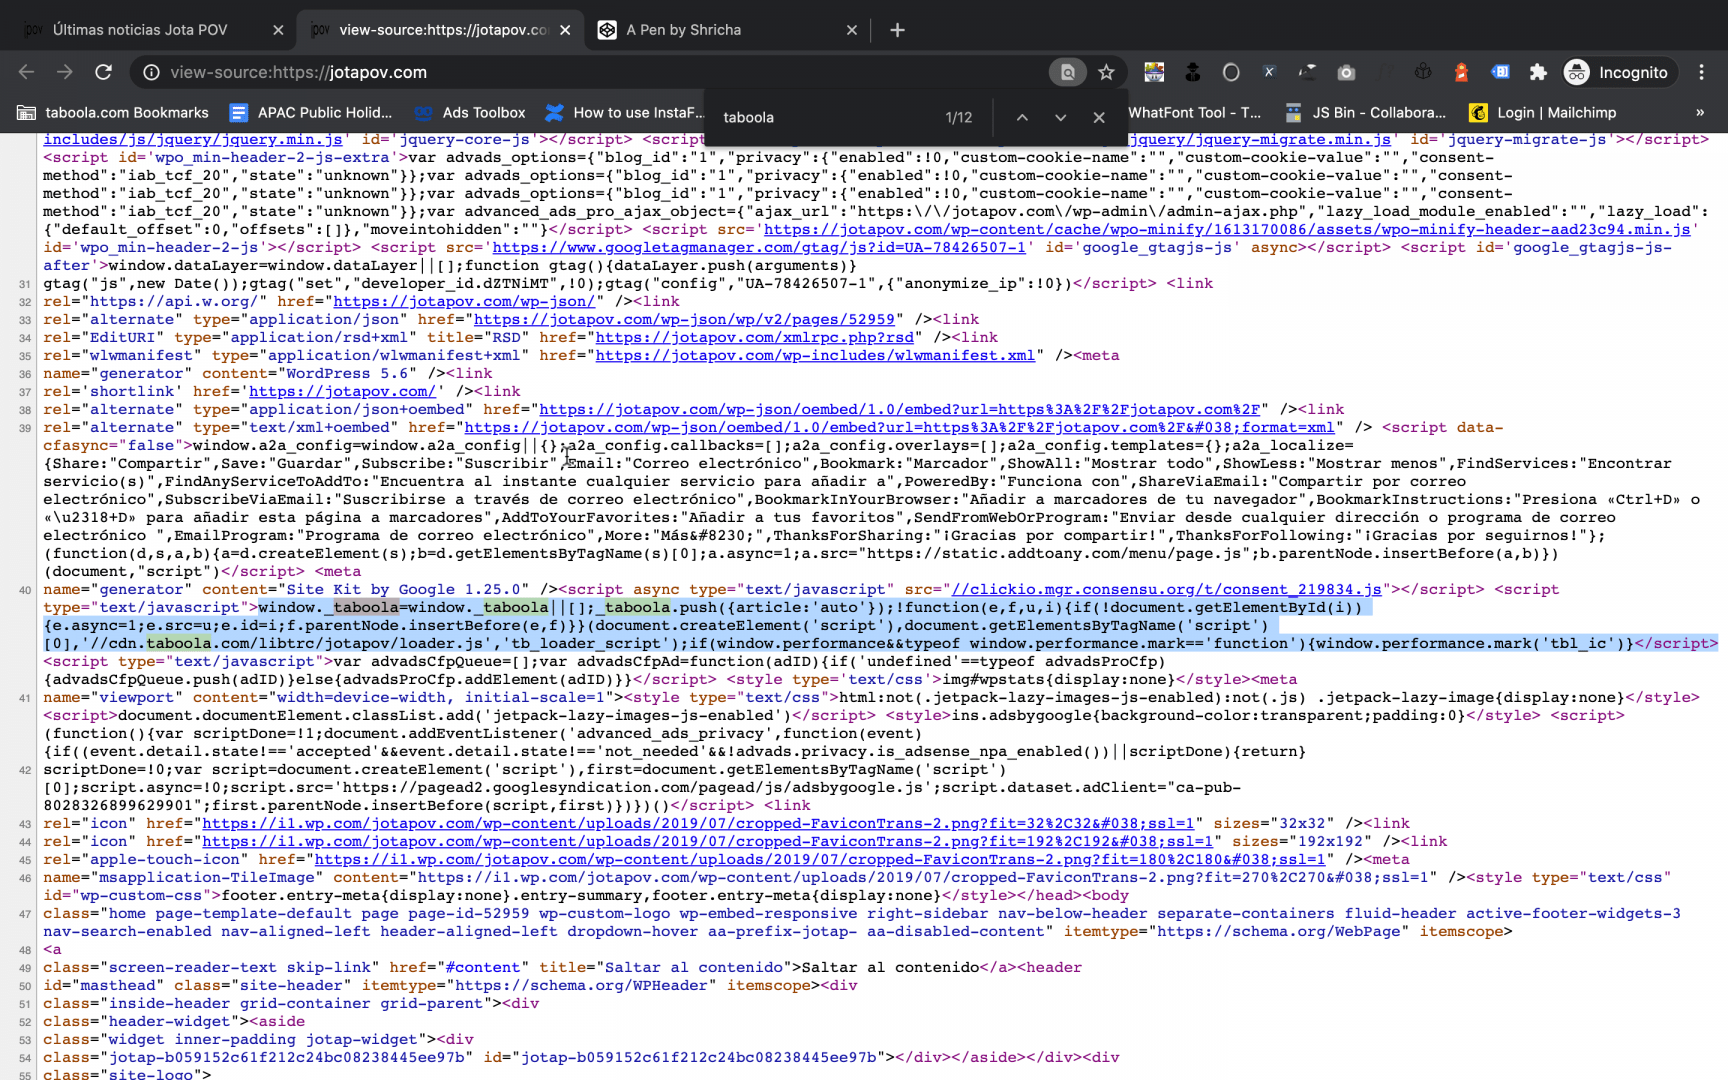The height and width of the screenshot is (1080, 1728).
Task: Open a new browser tab
Action: point(897,30)
